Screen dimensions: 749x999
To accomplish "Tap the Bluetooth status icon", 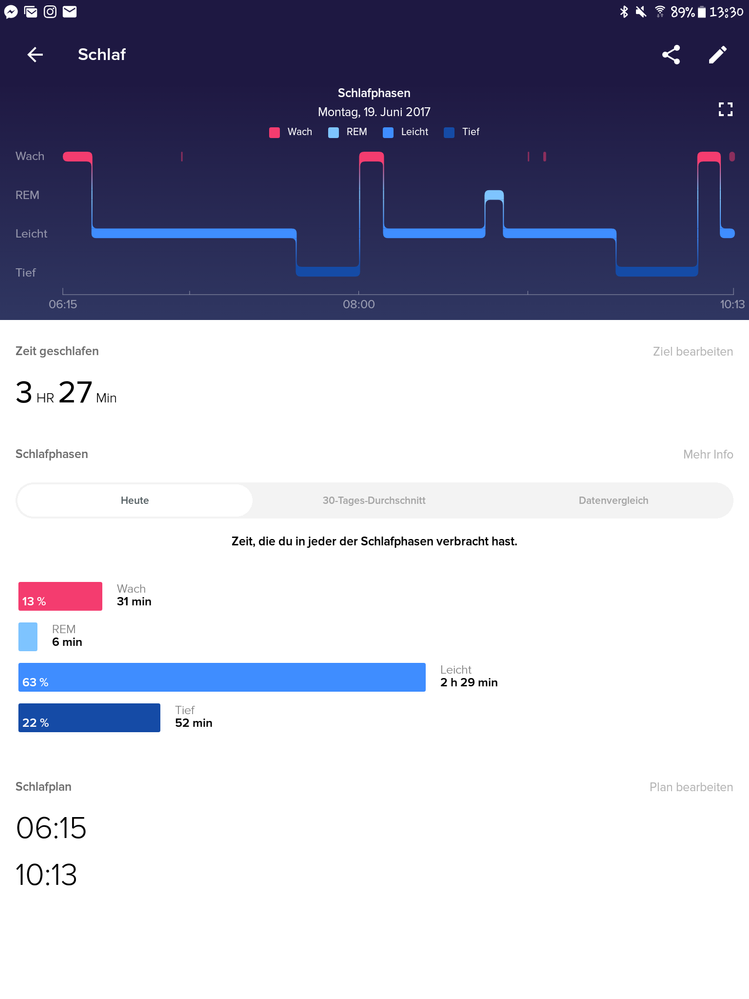I will coord(623,12).
